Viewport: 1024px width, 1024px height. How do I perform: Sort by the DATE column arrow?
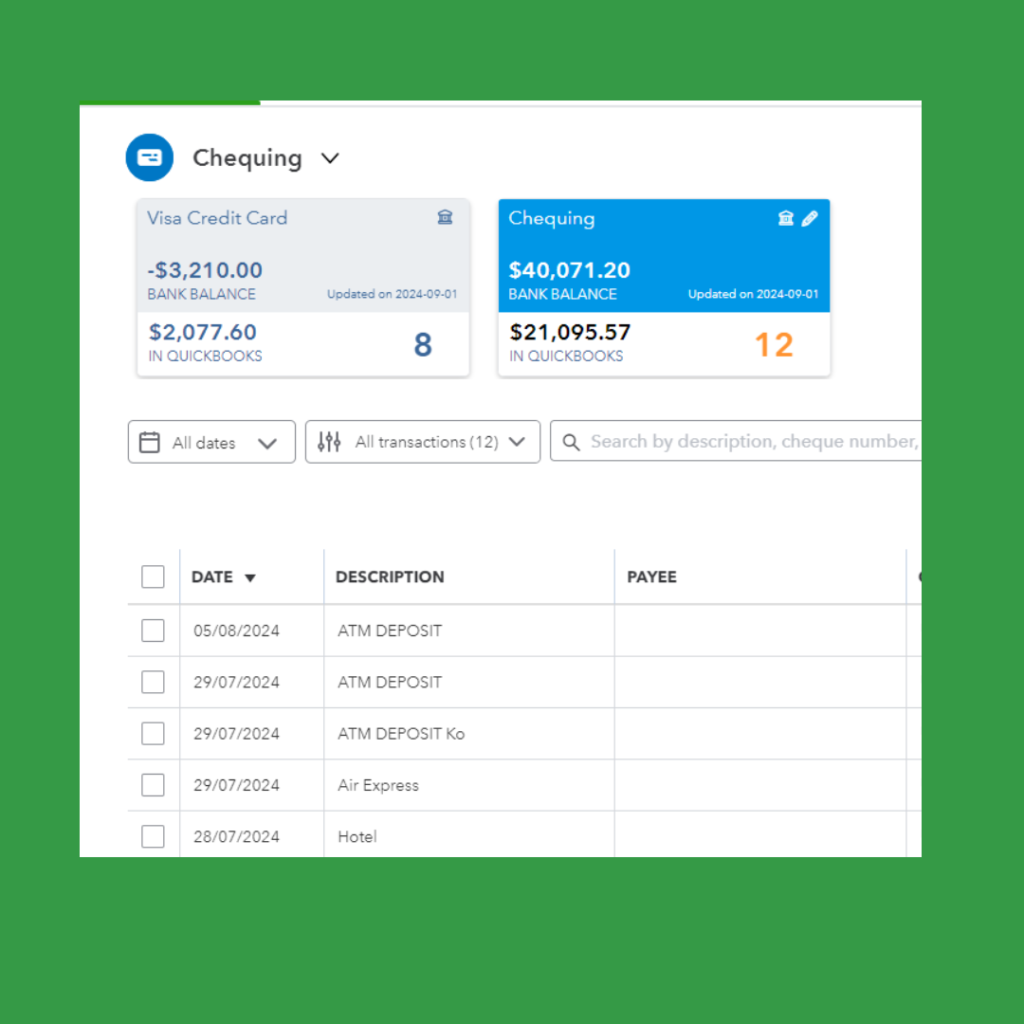[x=250, y=578]
